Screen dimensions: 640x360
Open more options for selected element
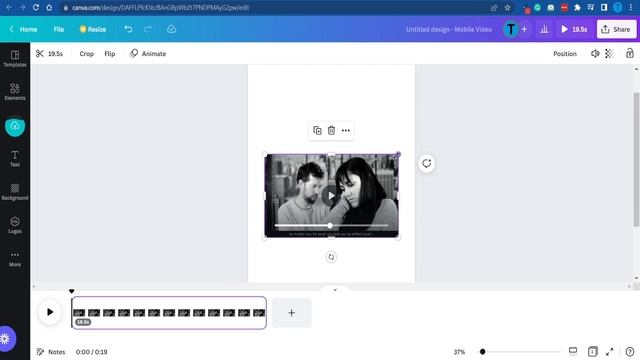click(x=346, y=130)
